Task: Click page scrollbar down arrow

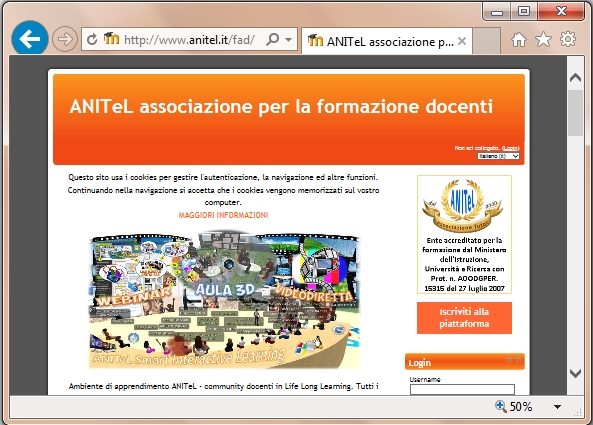Action: 575,374
